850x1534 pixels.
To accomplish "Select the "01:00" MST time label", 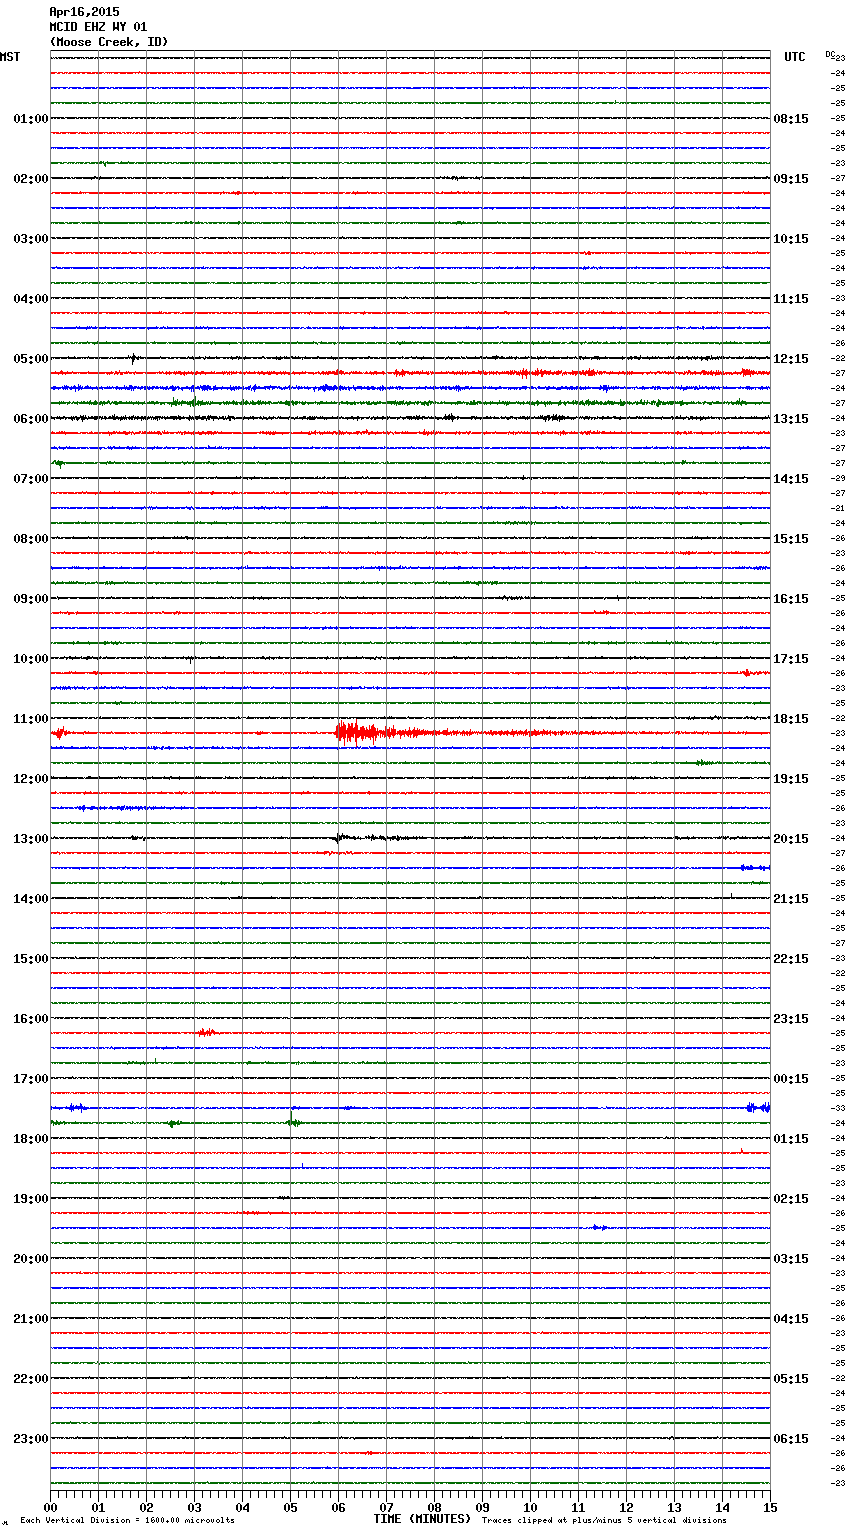I will pos(31,119).
